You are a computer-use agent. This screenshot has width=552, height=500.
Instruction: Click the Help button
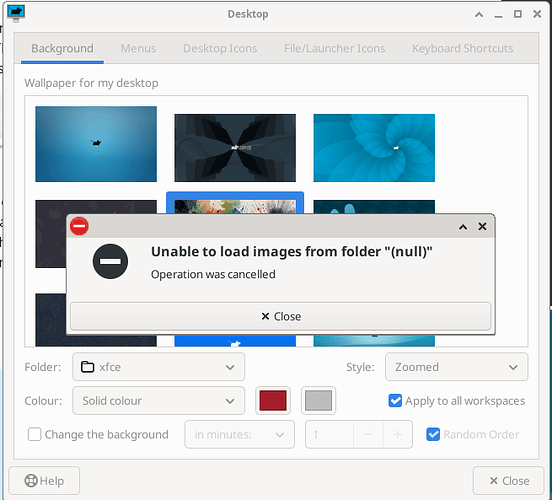44,481
